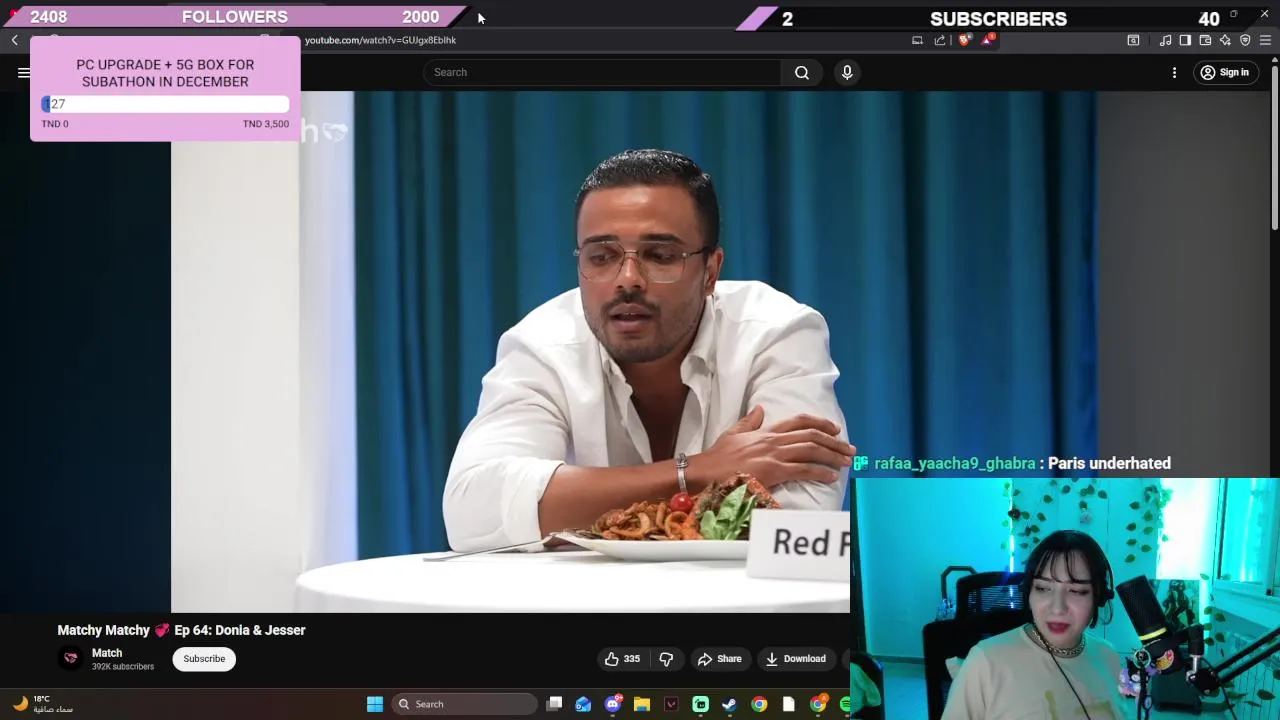
Task: Click the 392K subscribers text
Action: tap(123, 667)
